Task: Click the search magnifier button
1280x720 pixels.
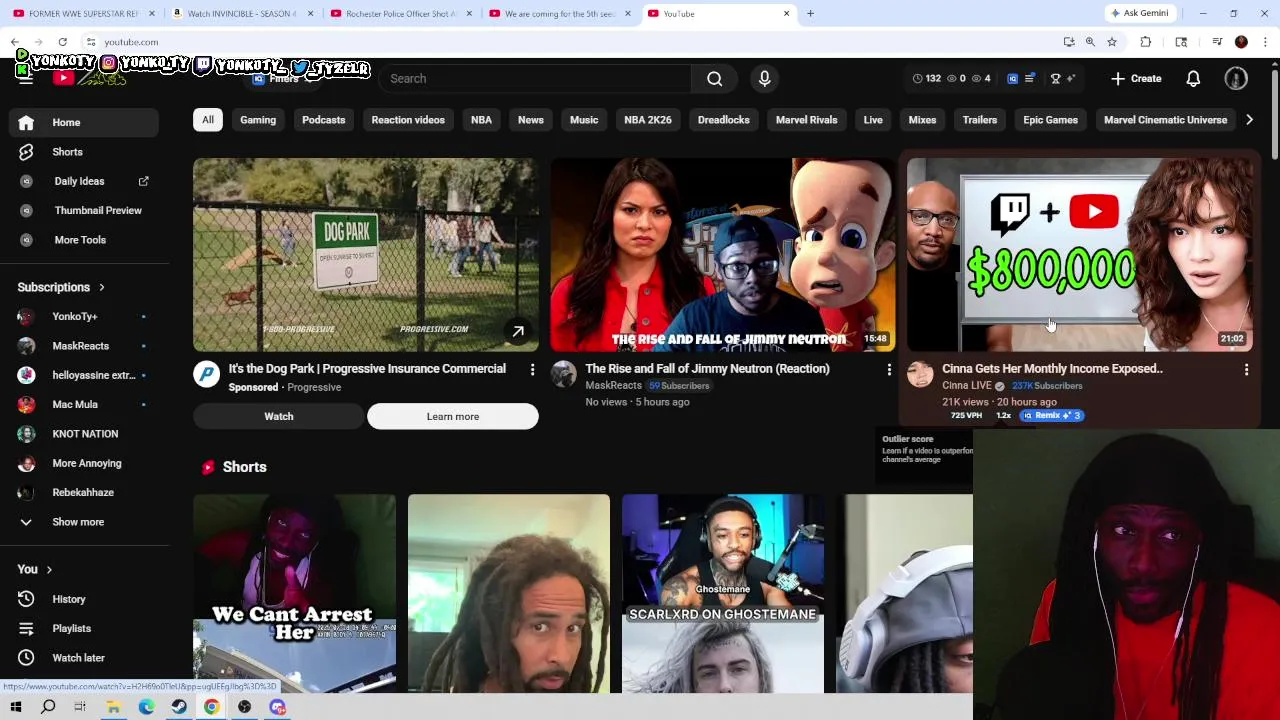Action: (715, 79)
